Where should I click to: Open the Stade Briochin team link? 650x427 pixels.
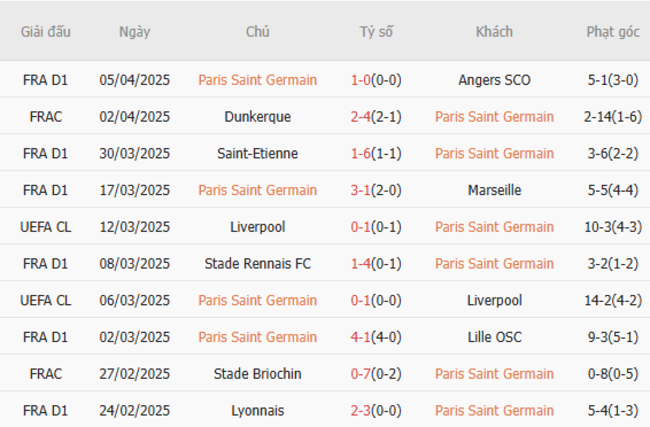(x=258, y=374)
